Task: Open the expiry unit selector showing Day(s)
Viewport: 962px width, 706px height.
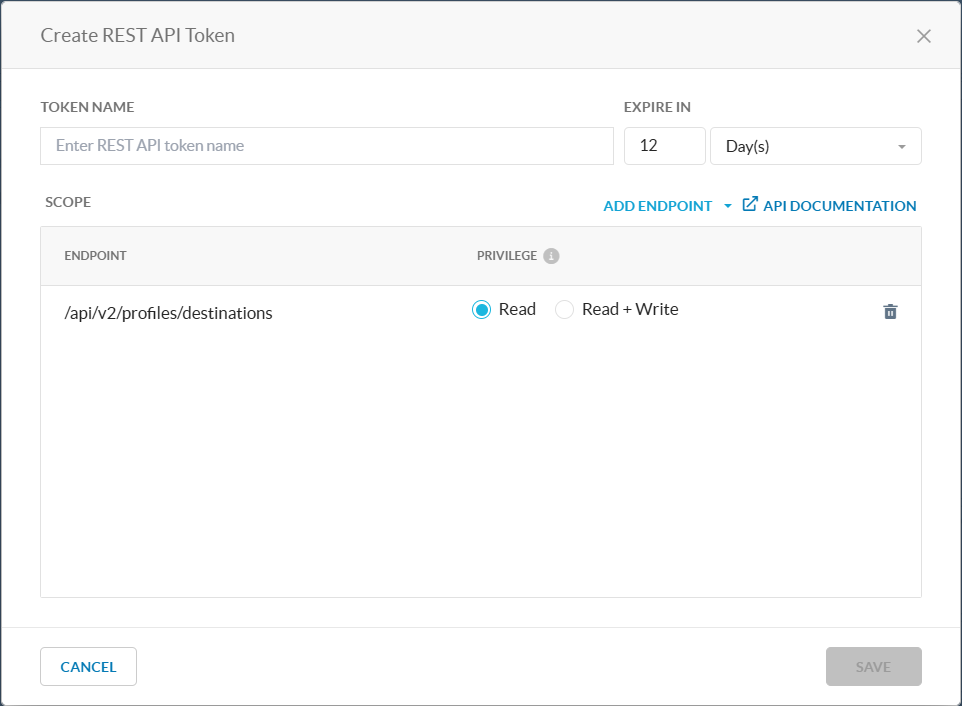Action: (x=815, y=146)
